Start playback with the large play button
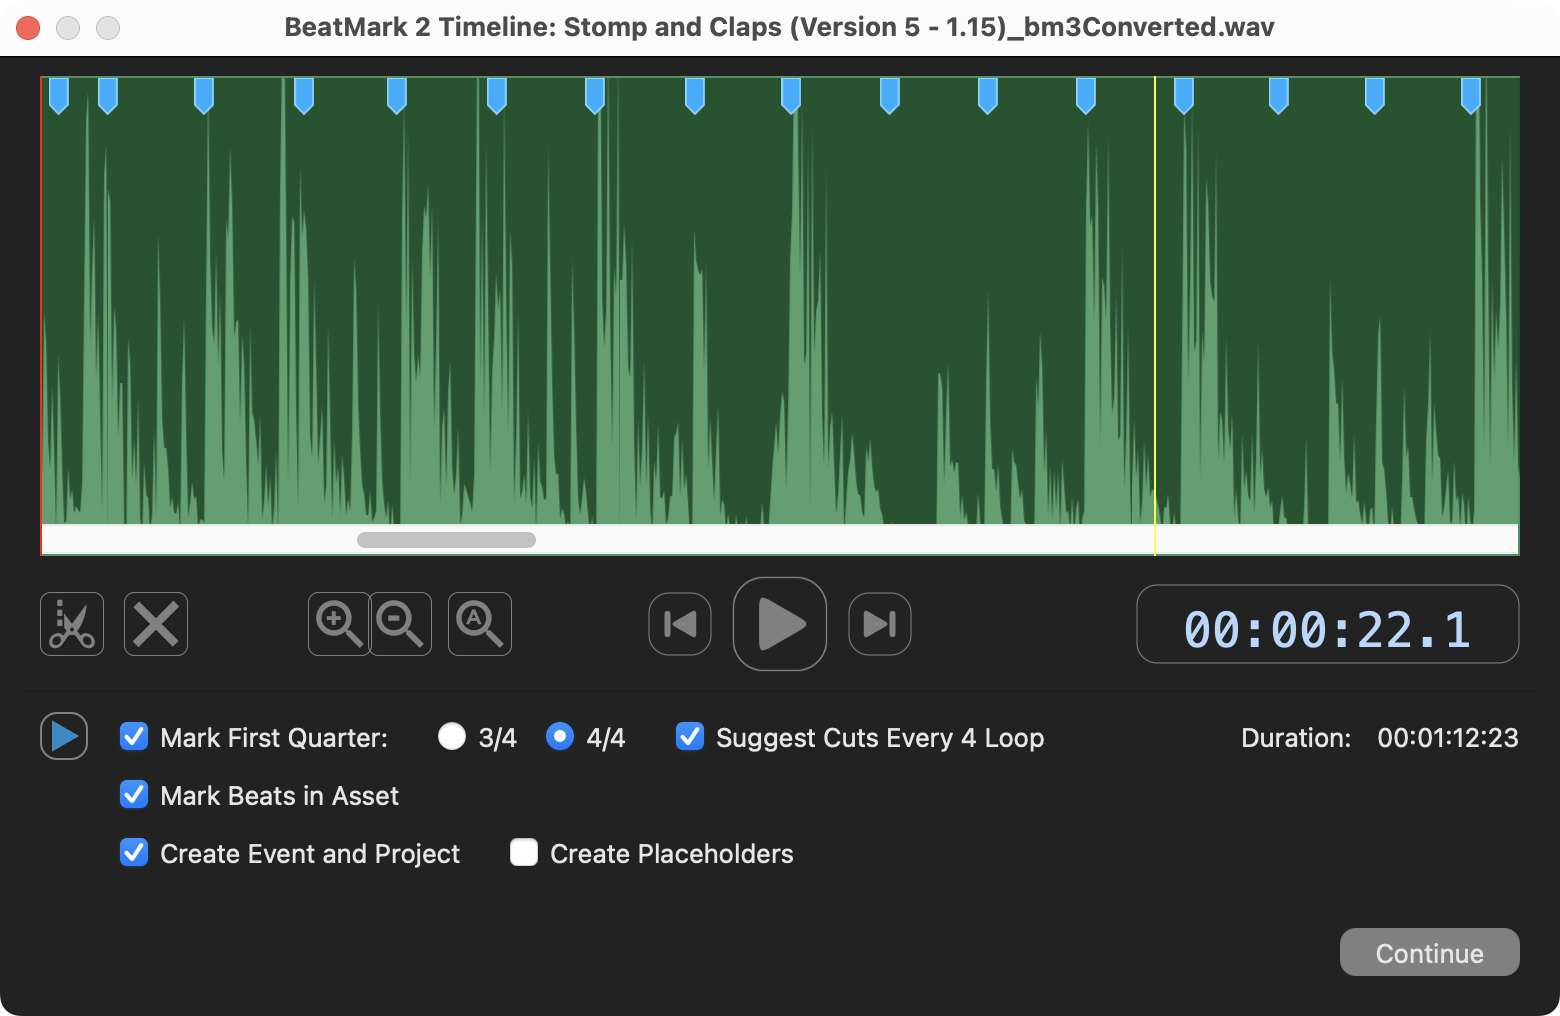The width and height of the screenshot is (1560, 1016). click(780, 624)
